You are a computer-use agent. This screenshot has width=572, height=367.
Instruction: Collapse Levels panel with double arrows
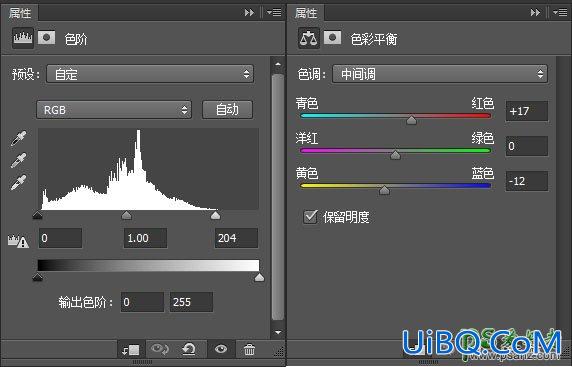tap(249, 13)
